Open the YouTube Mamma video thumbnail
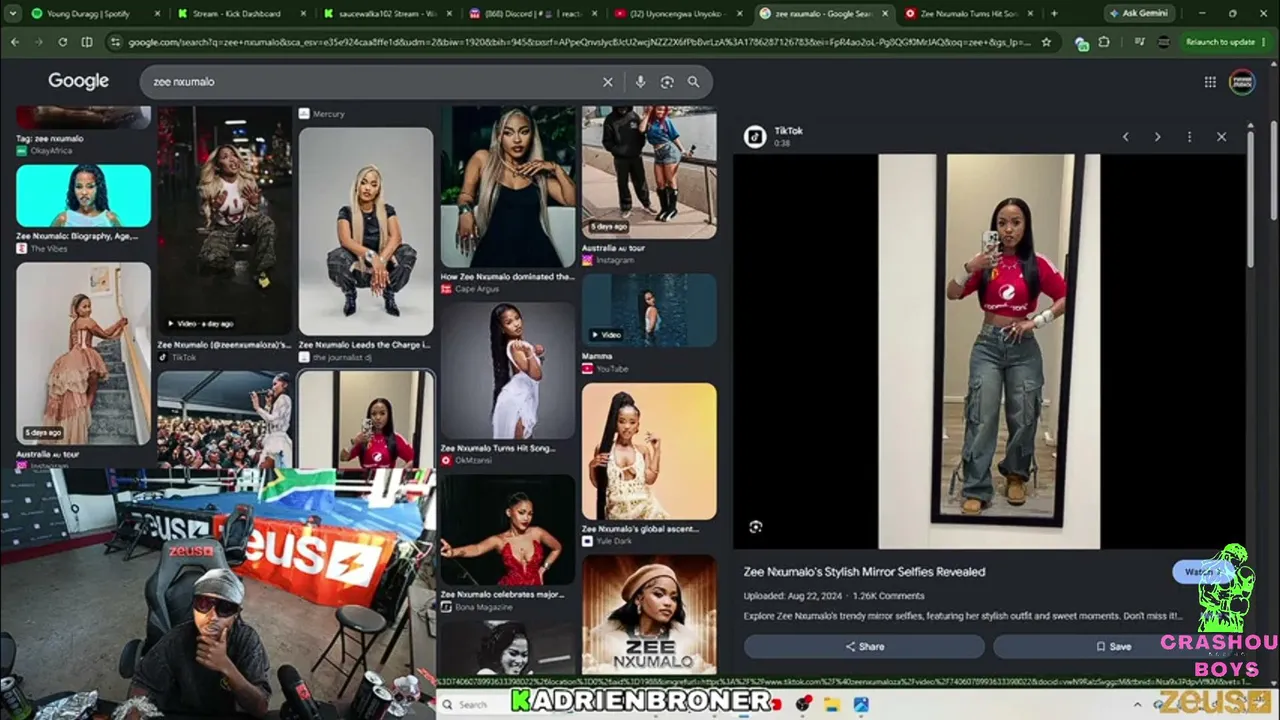The image size is (1280, 720). pos(649,311)
